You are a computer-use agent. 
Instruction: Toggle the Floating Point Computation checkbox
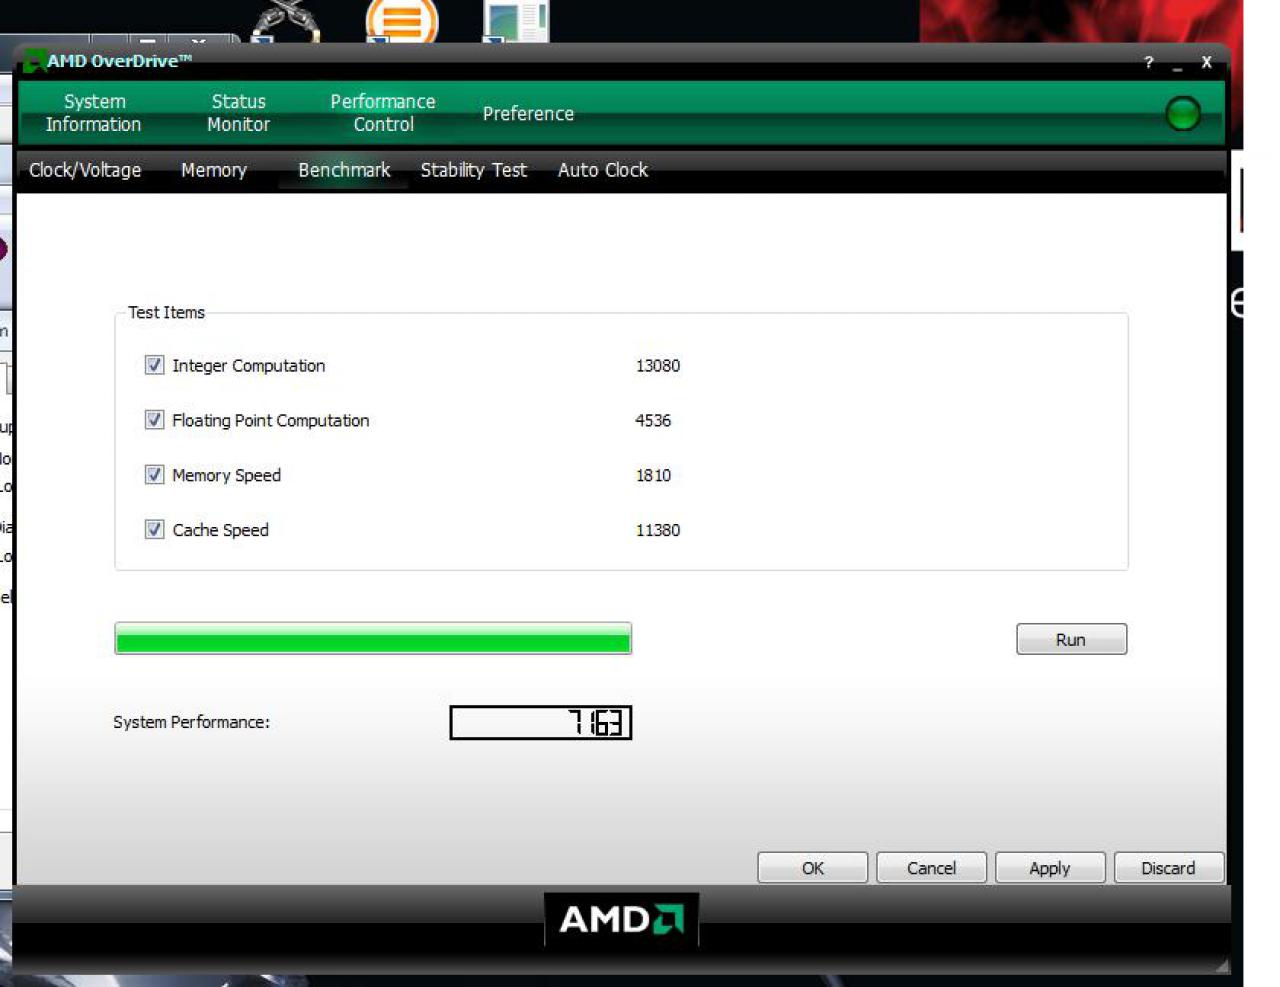(x=154, y=420)
